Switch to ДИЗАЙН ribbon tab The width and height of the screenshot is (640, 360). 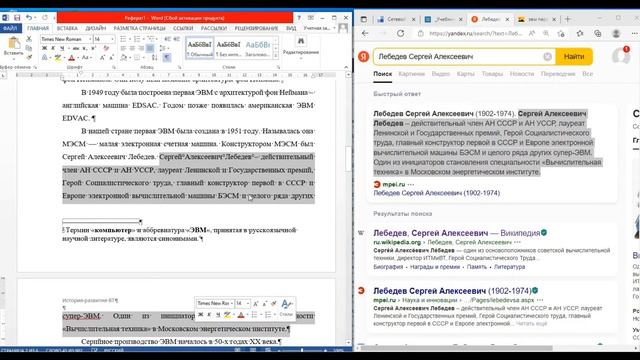[96, 28]
